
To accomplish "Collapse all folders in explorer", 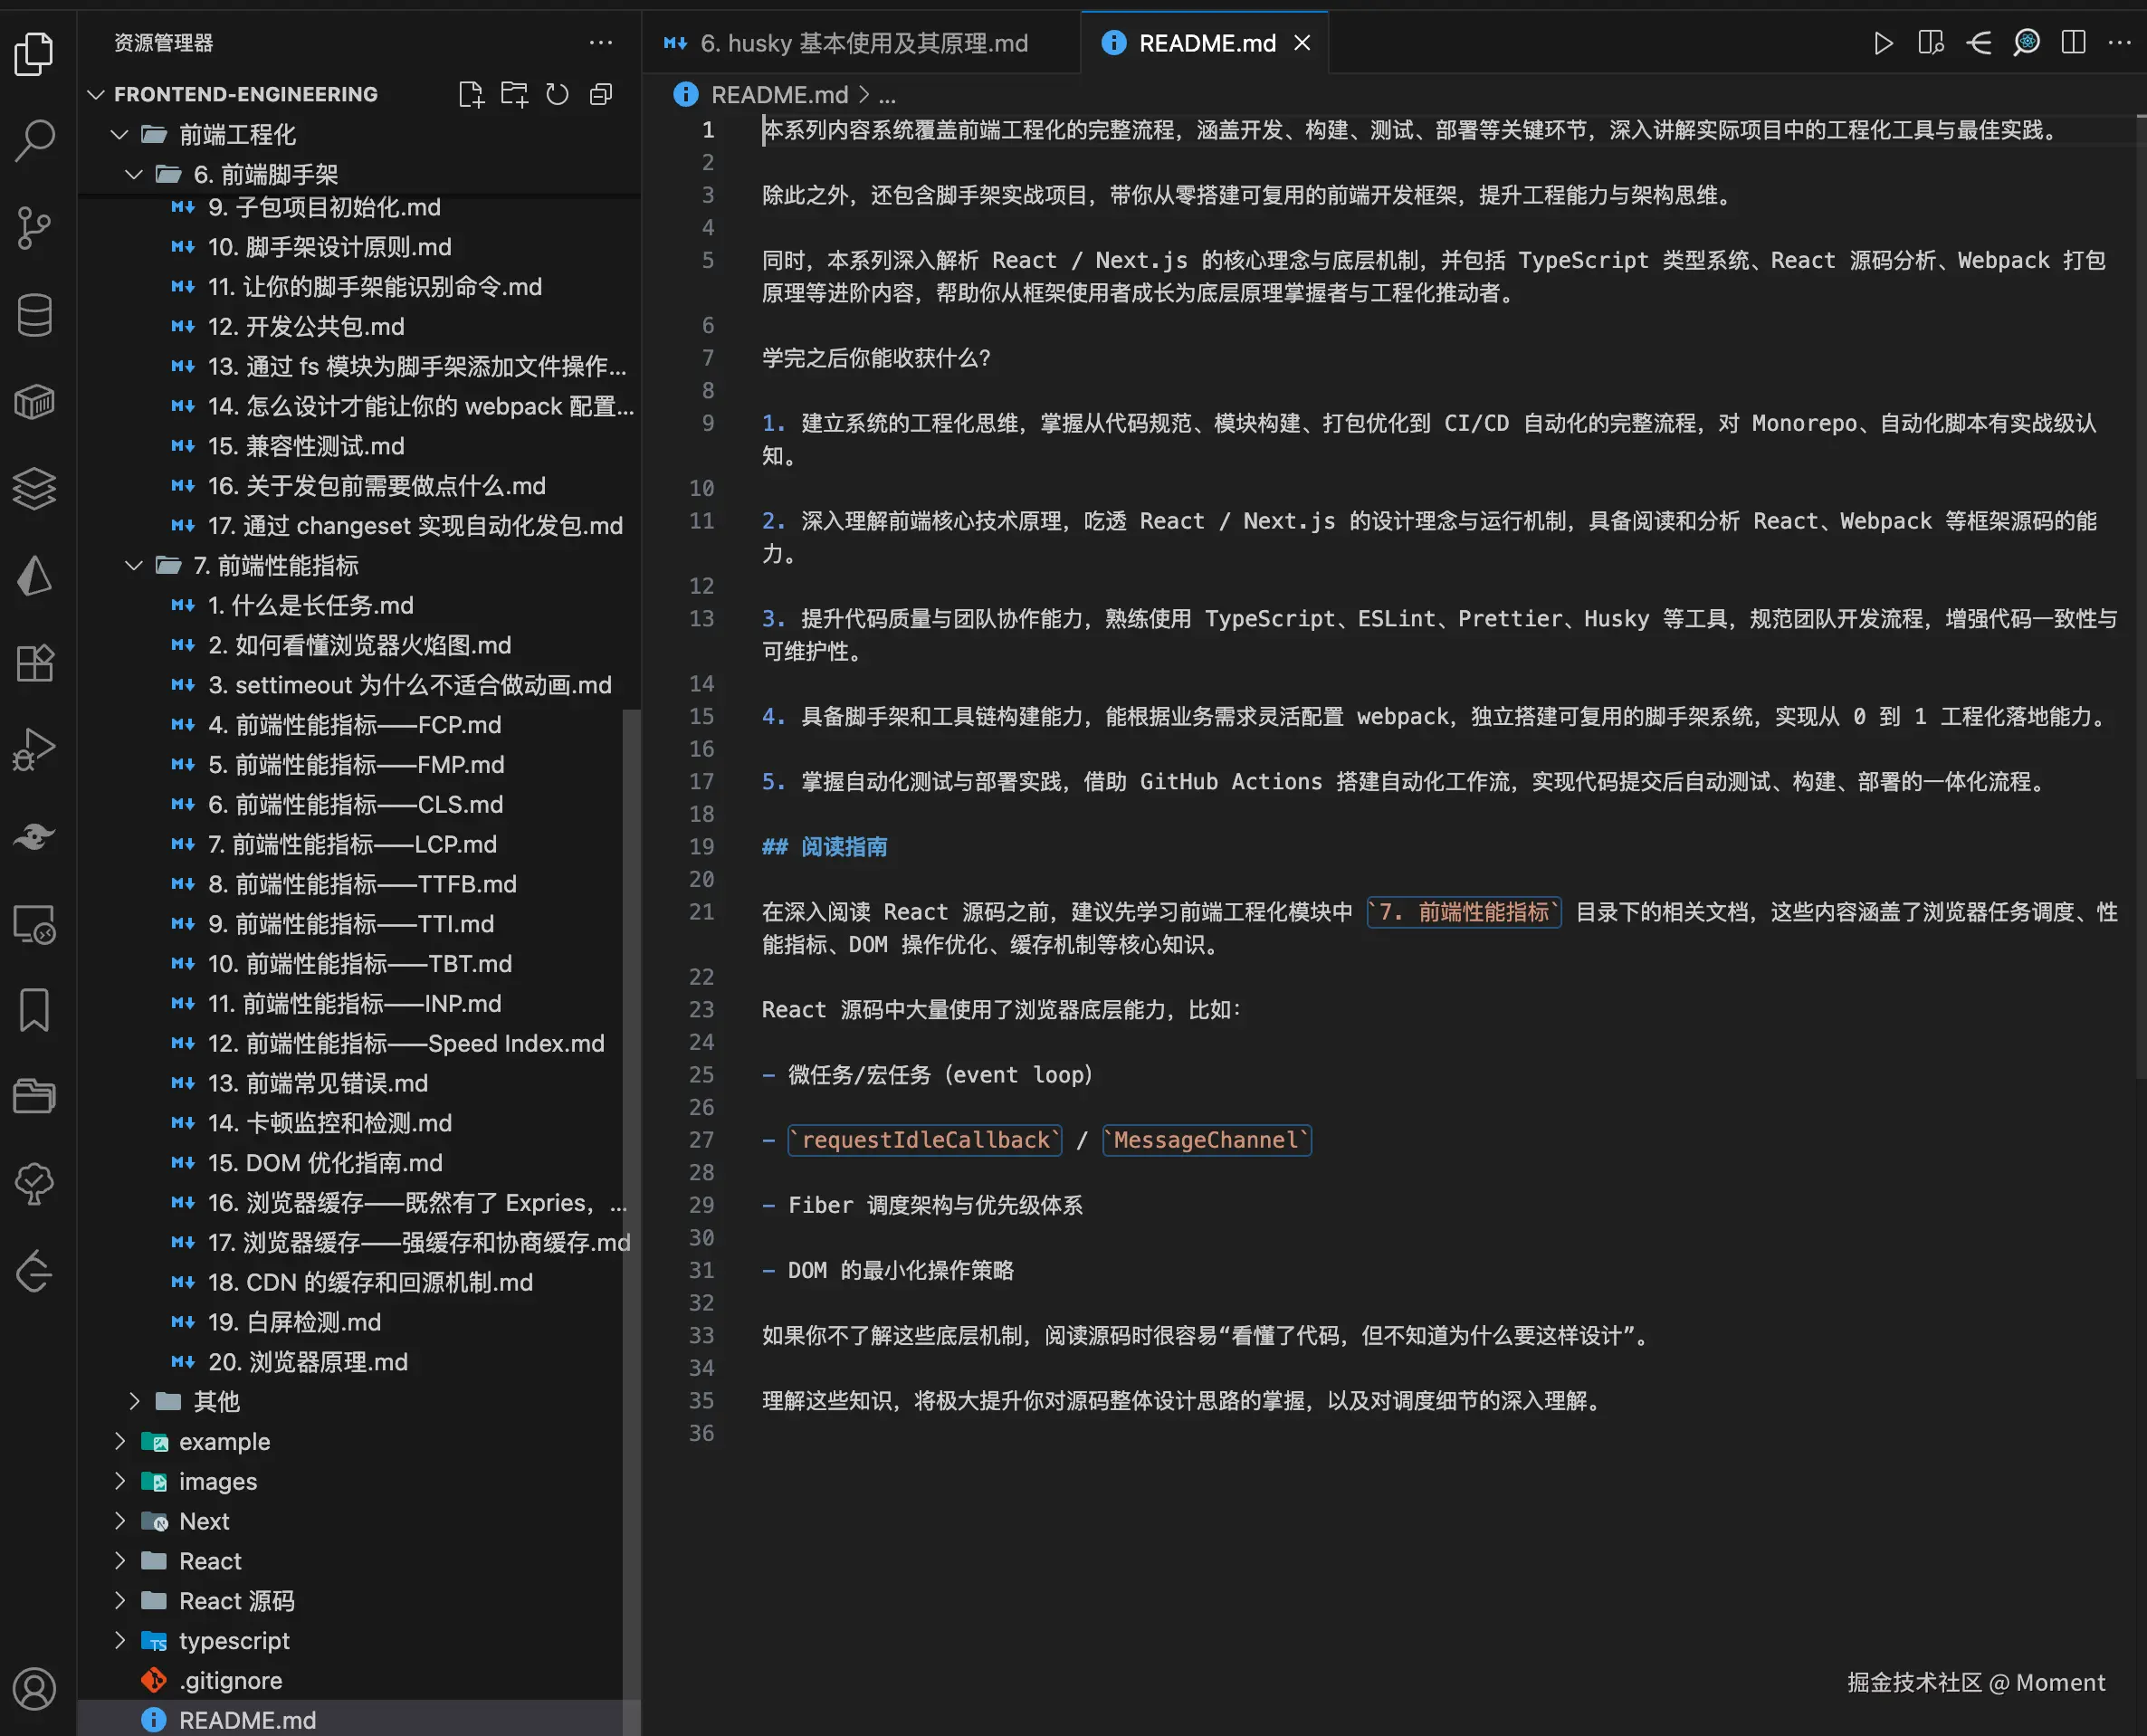I will pos(601,94).
